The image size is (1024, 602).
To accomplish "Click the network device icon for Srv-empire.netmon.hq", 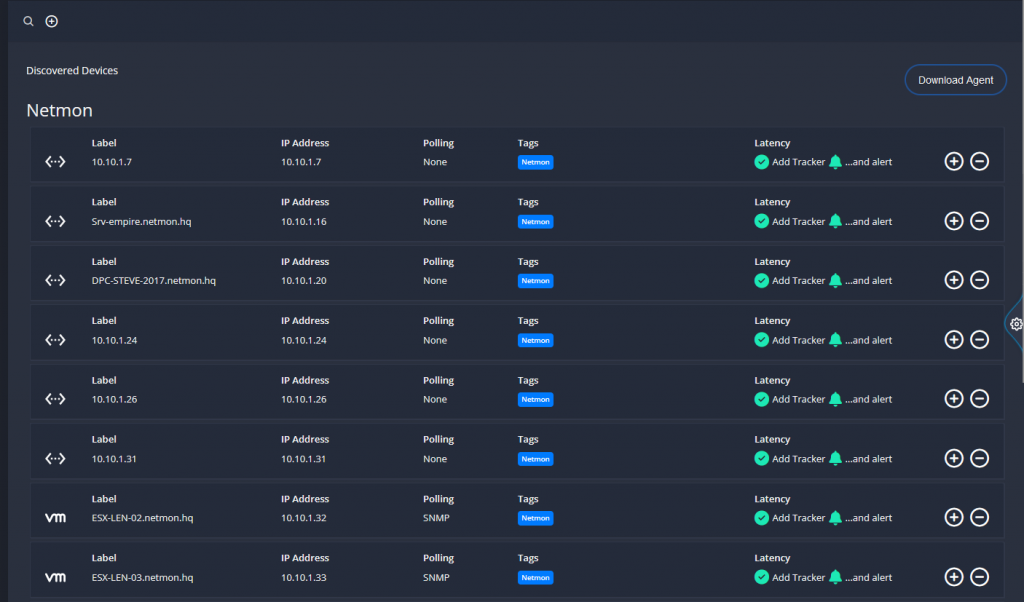I will tap(56, 221).
